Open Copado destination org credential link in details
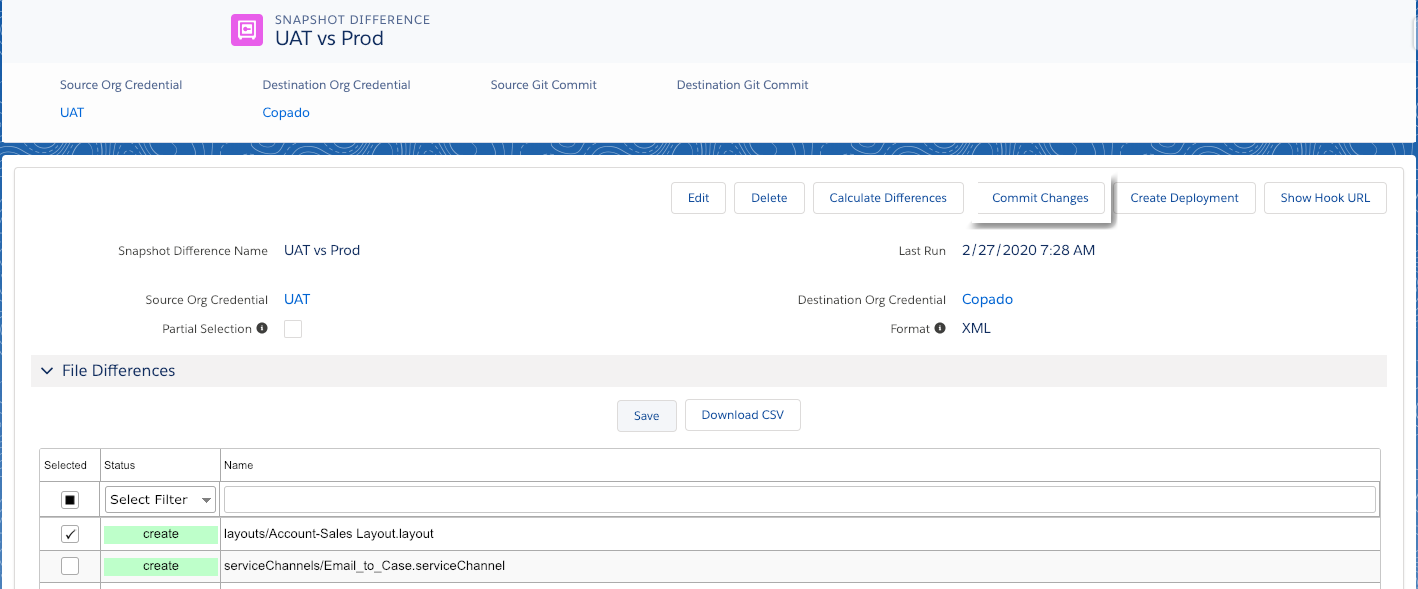 point(987,299)
